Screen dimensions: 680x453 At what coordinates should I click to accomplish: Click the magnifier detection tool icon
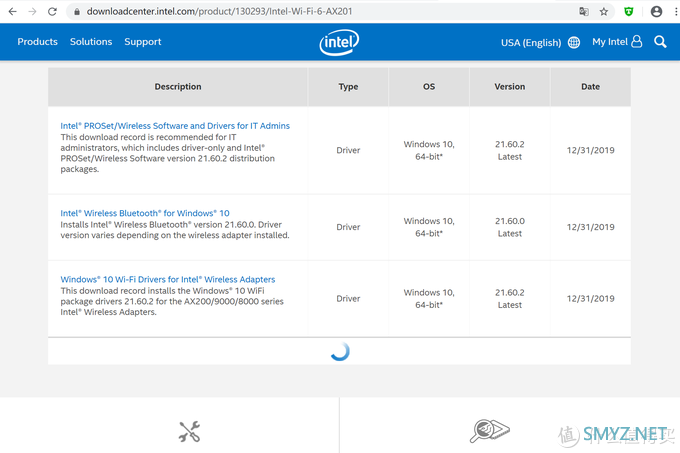490,430
